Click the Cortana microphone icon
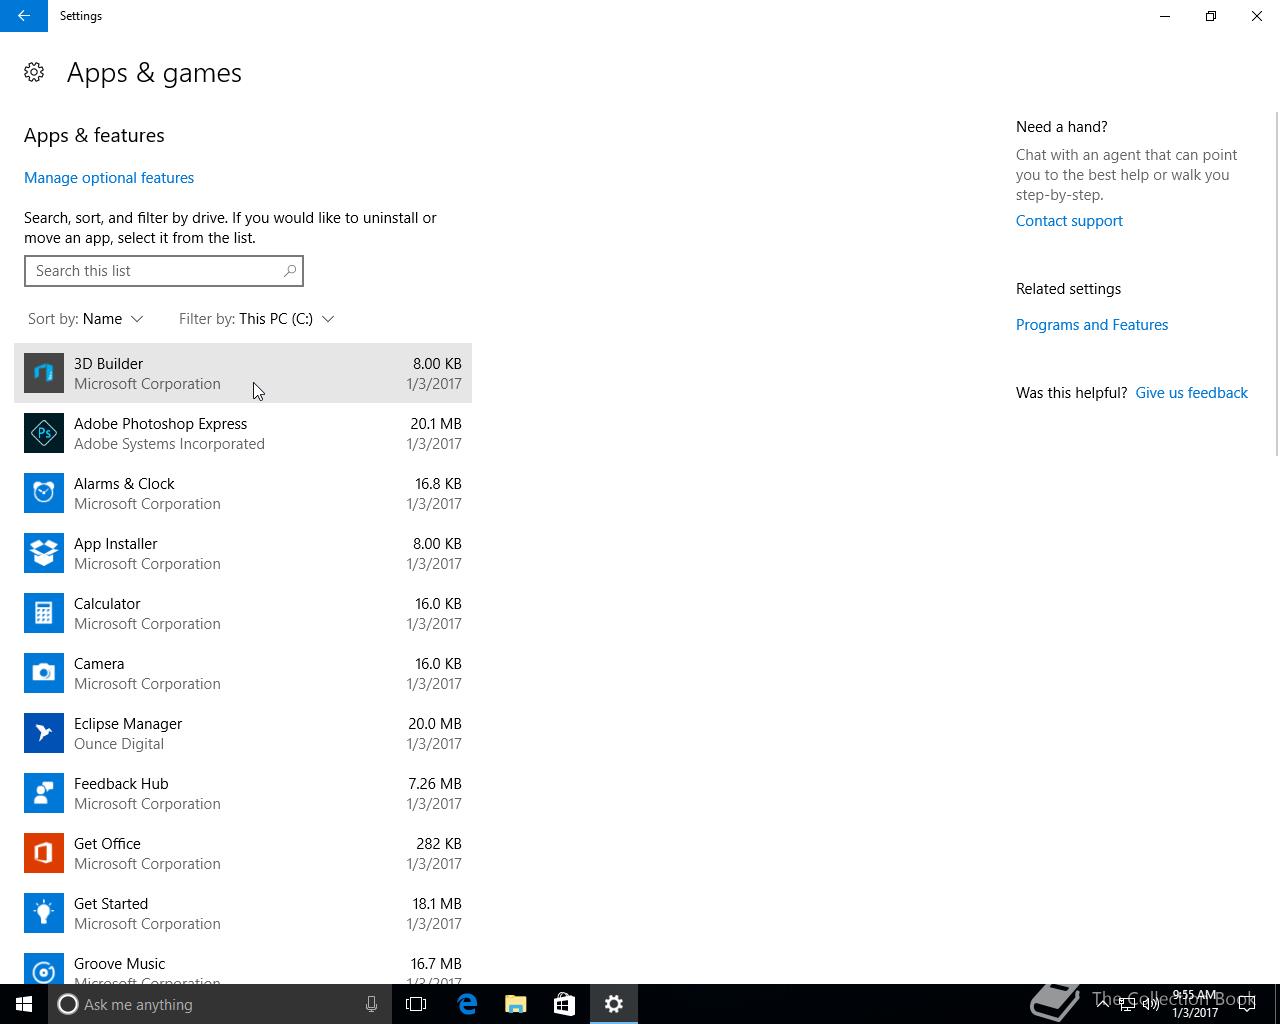The image size is (1280, 1024). click(x=371, y=1004)
